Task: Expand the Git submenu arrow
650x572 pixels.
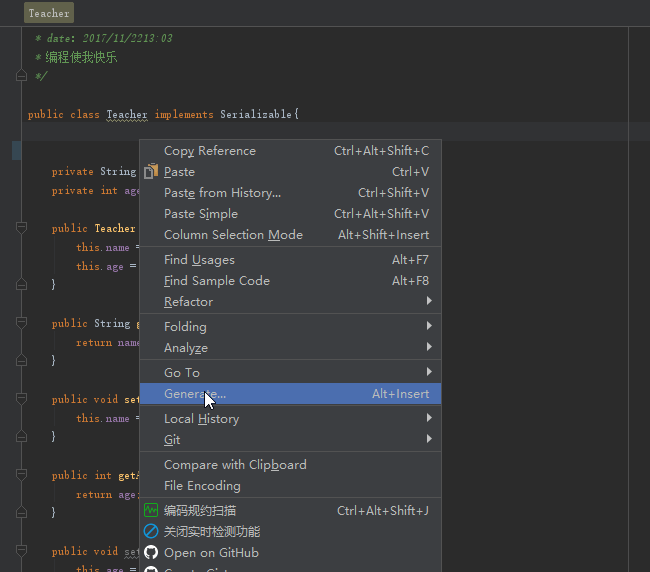Action: [429, 439]
